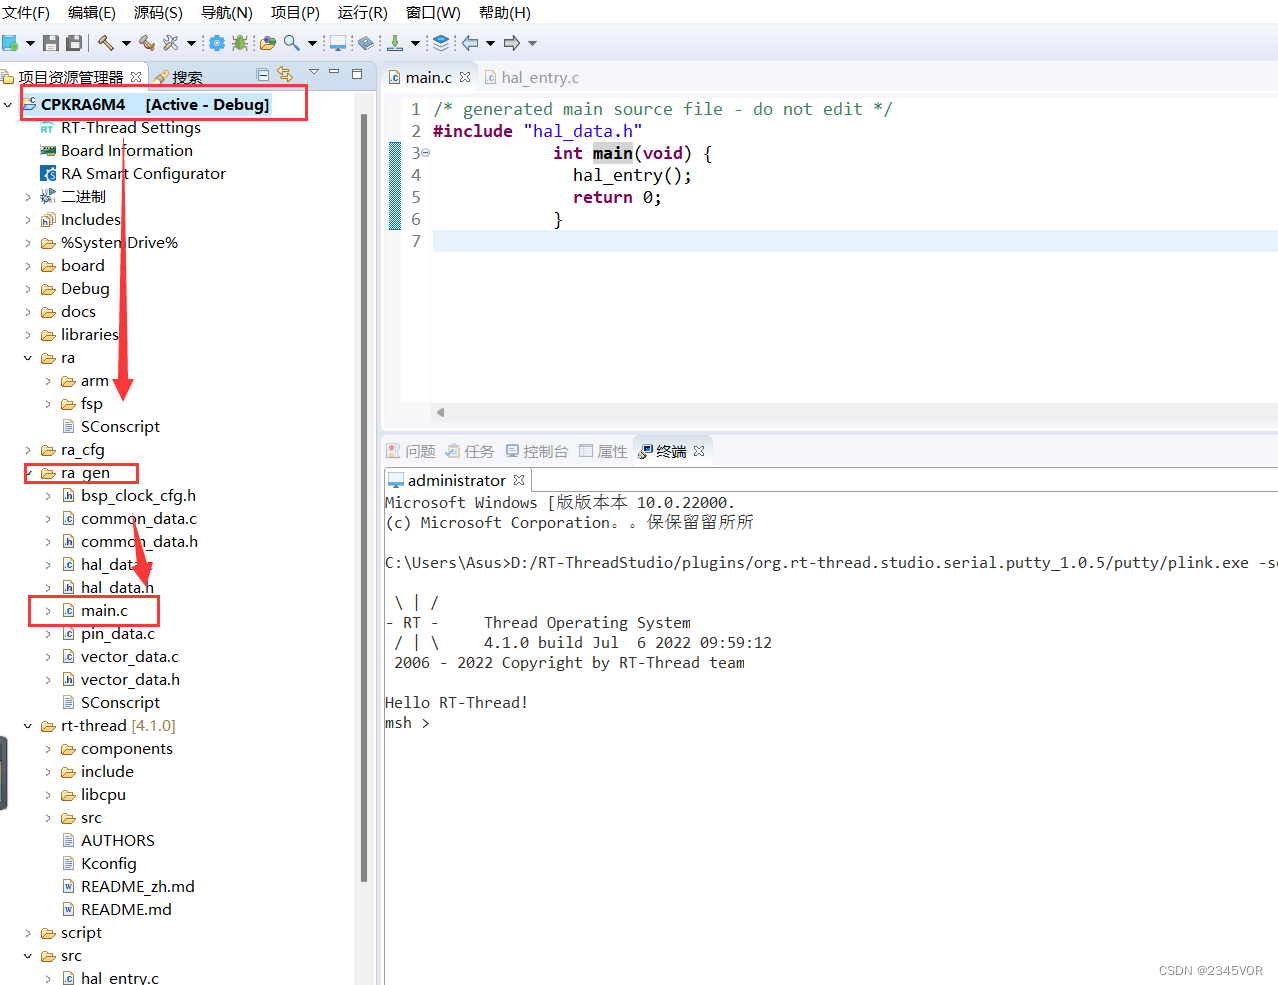
Task: Click the Save icon in the toolbar
Action: coord(51,43)
